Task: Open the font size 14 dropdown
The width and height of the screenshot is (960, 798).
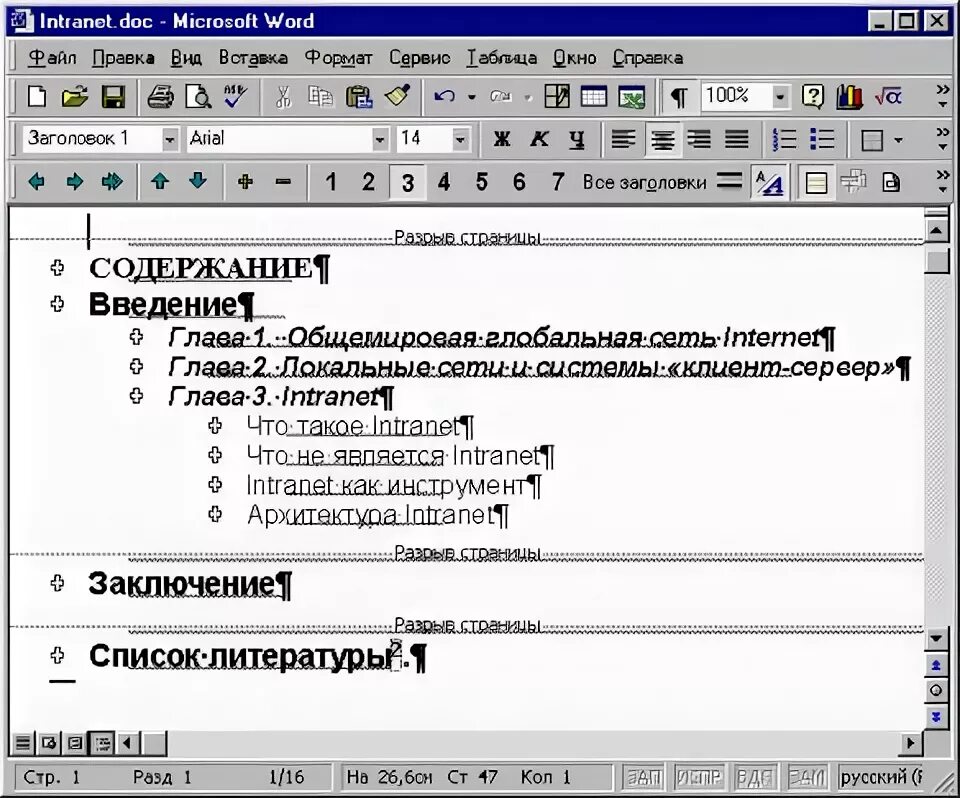Action: click(461, 140)
